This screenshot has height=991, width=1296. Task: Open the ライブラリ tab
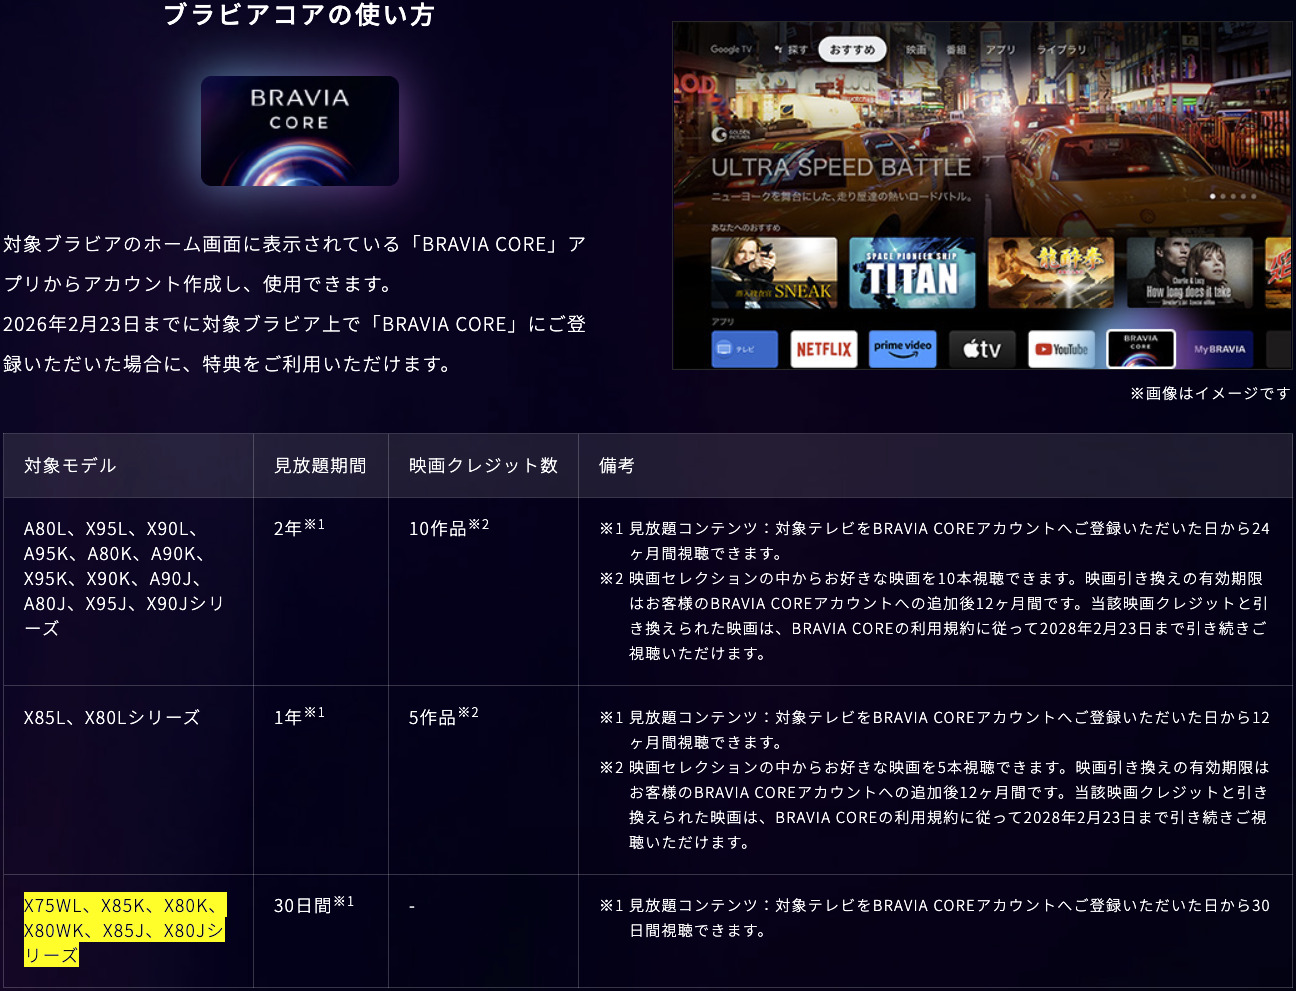point(1061,49)
